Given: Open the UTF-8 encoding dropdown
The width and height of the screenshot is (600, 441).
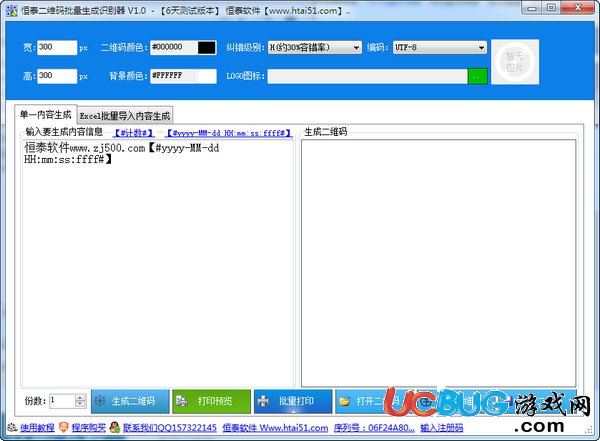Looking at the screenshot, I should click(440, 47).
